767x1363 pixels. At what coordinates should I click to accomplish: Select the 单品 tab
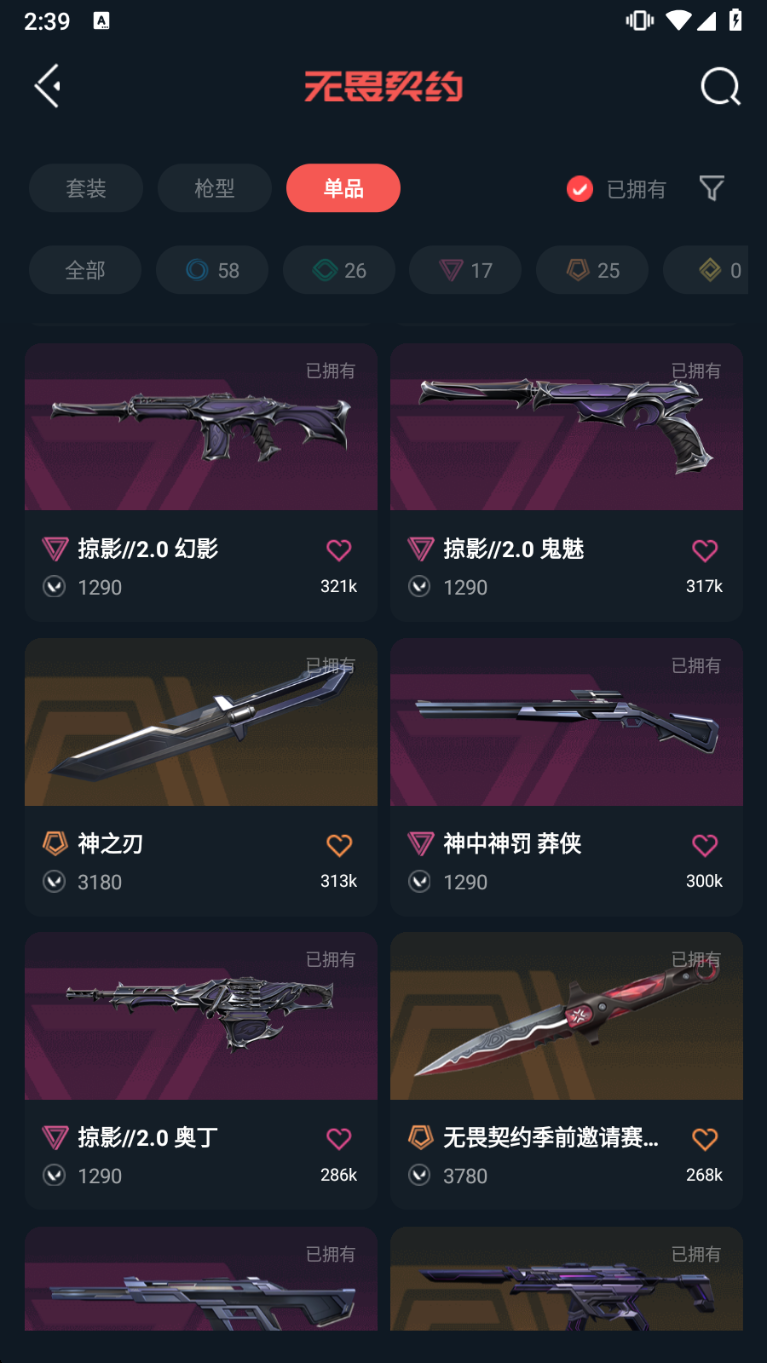343,188
